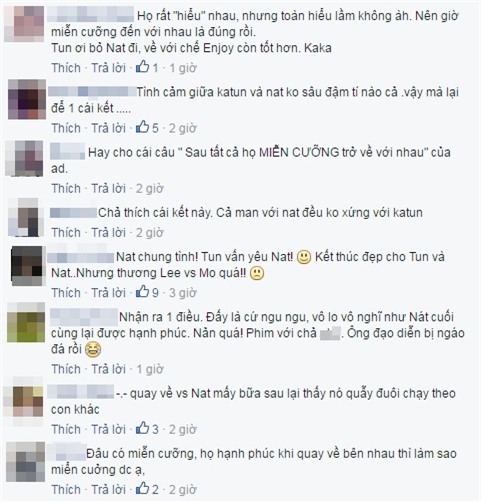Reply to 'Chả thích cái kết này' comment
The height and width of the screenshot is (503, 481).
108,232
